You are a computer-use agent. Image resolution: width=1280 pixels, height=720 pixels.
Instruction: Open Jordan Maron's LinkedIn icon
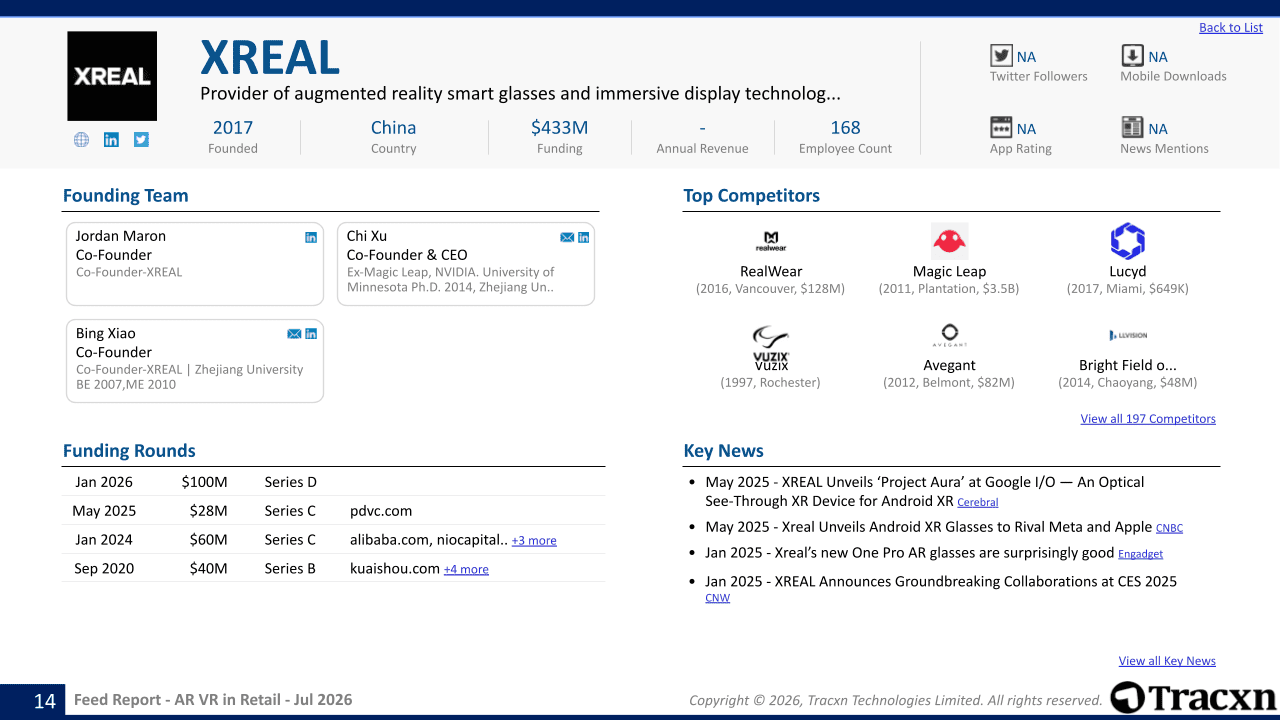pos(311,237)
